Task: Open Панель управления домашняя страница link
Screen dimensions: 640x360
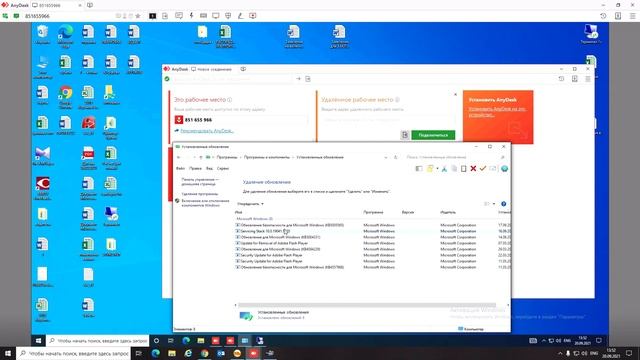Action: (200, 182)
